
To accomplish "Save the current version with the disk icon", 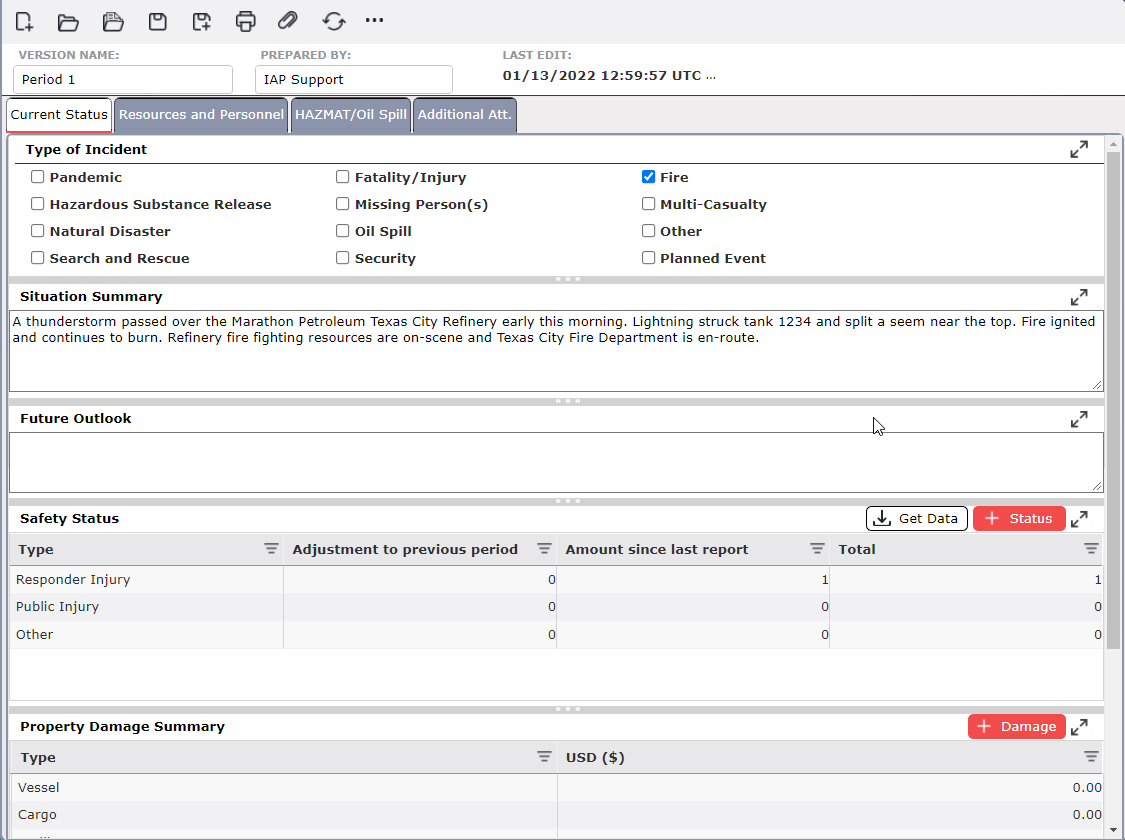I will point(157,21).
